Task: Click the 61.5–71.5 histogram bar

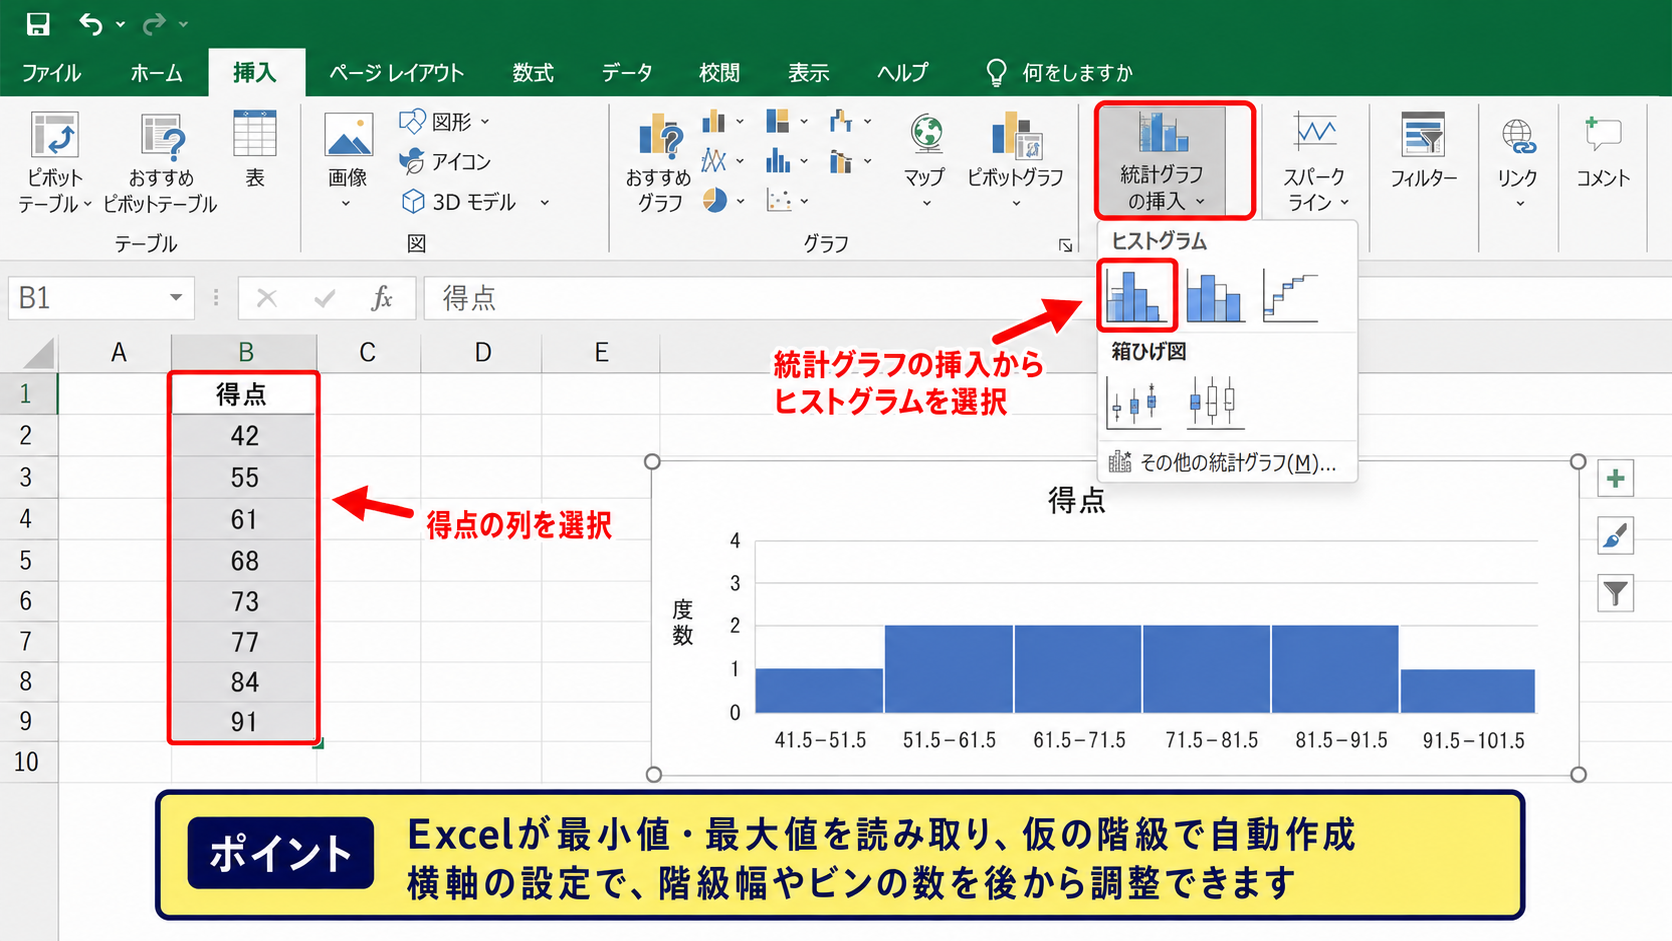Action: 1078,669
